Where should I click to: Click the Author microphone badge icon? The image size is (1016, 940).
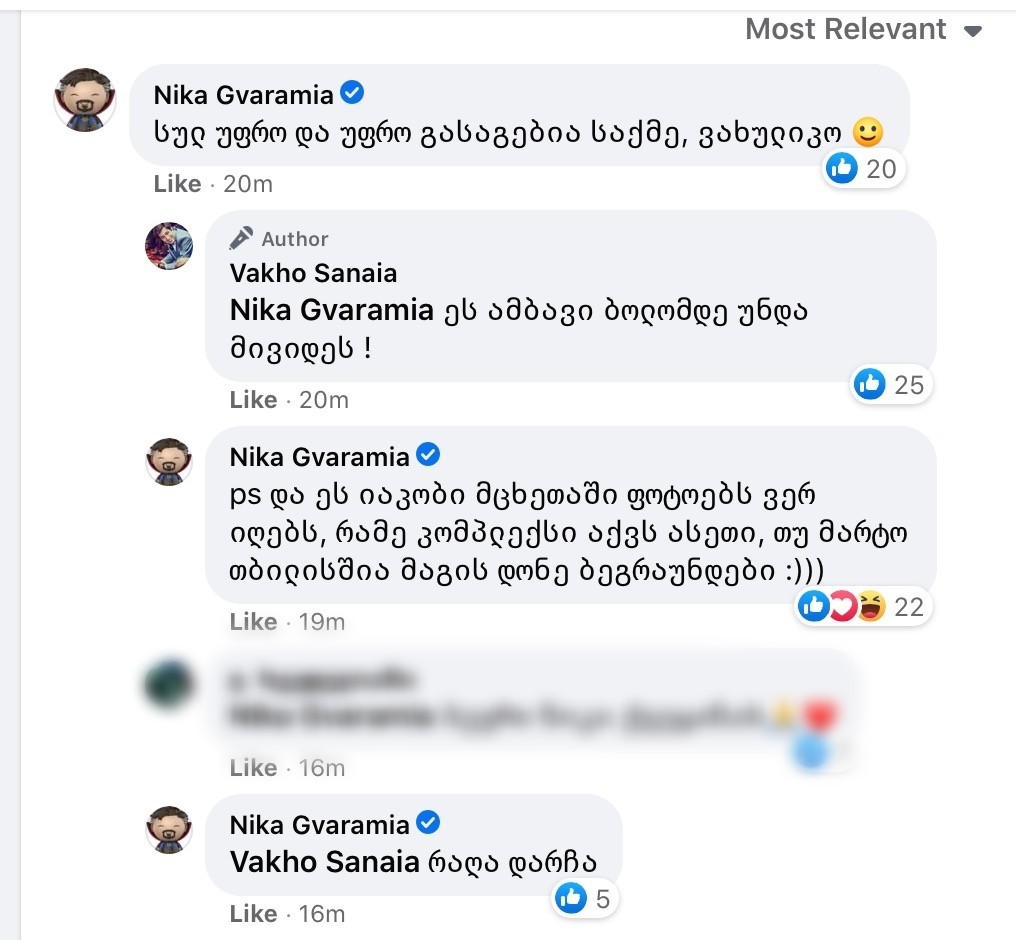tap(241, 238)
